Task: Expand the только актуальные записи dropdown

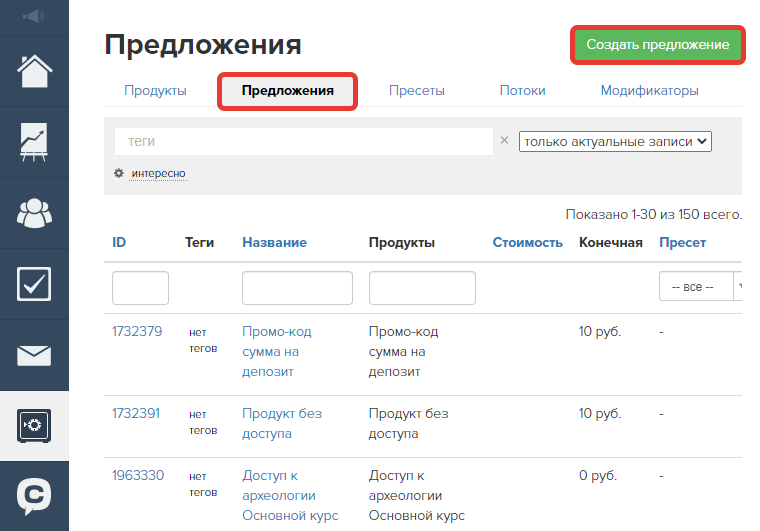Action: point(614,142)
